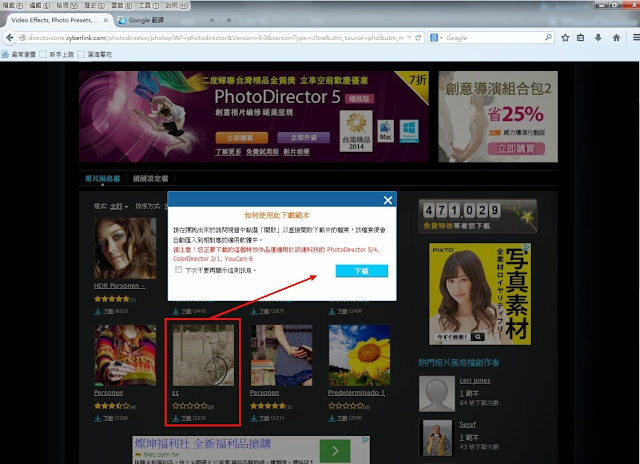Open the downloads arrow icon in toolbar

click(598, 38)
